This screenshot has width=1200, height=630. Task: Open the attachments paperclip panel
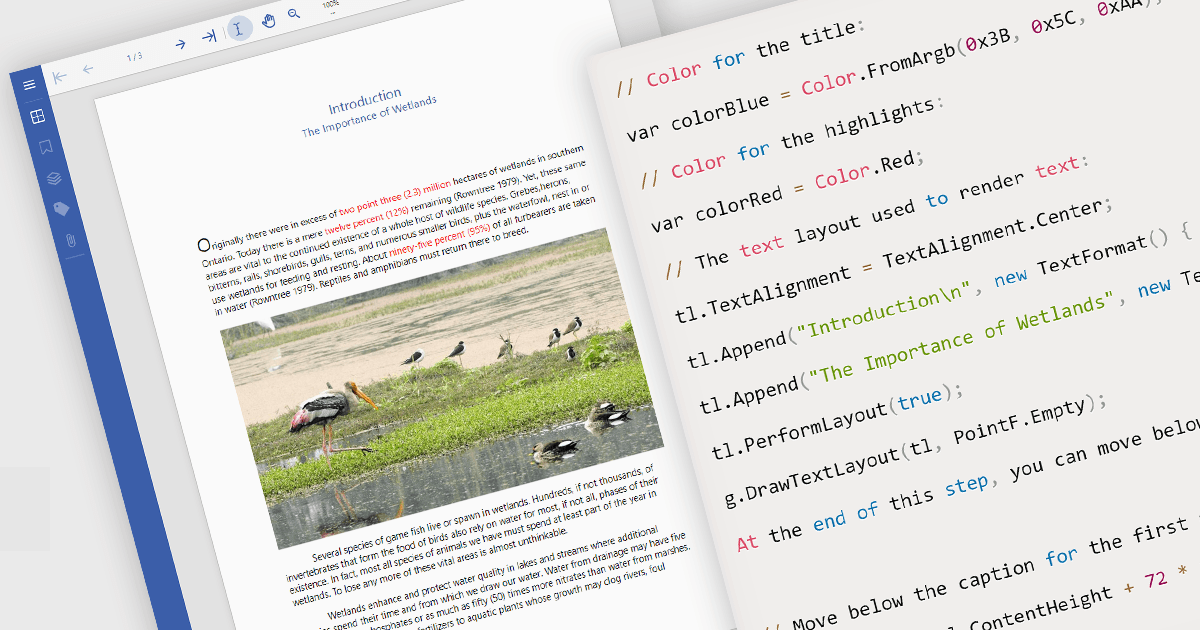[x=70, y=240]
